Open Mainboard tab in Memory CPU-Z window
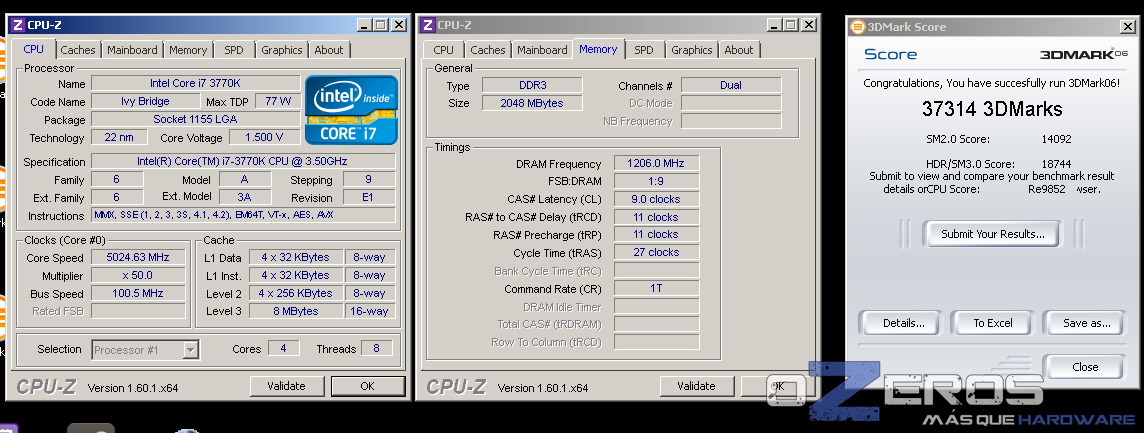The image size is (1144, 433). point(542,50)
